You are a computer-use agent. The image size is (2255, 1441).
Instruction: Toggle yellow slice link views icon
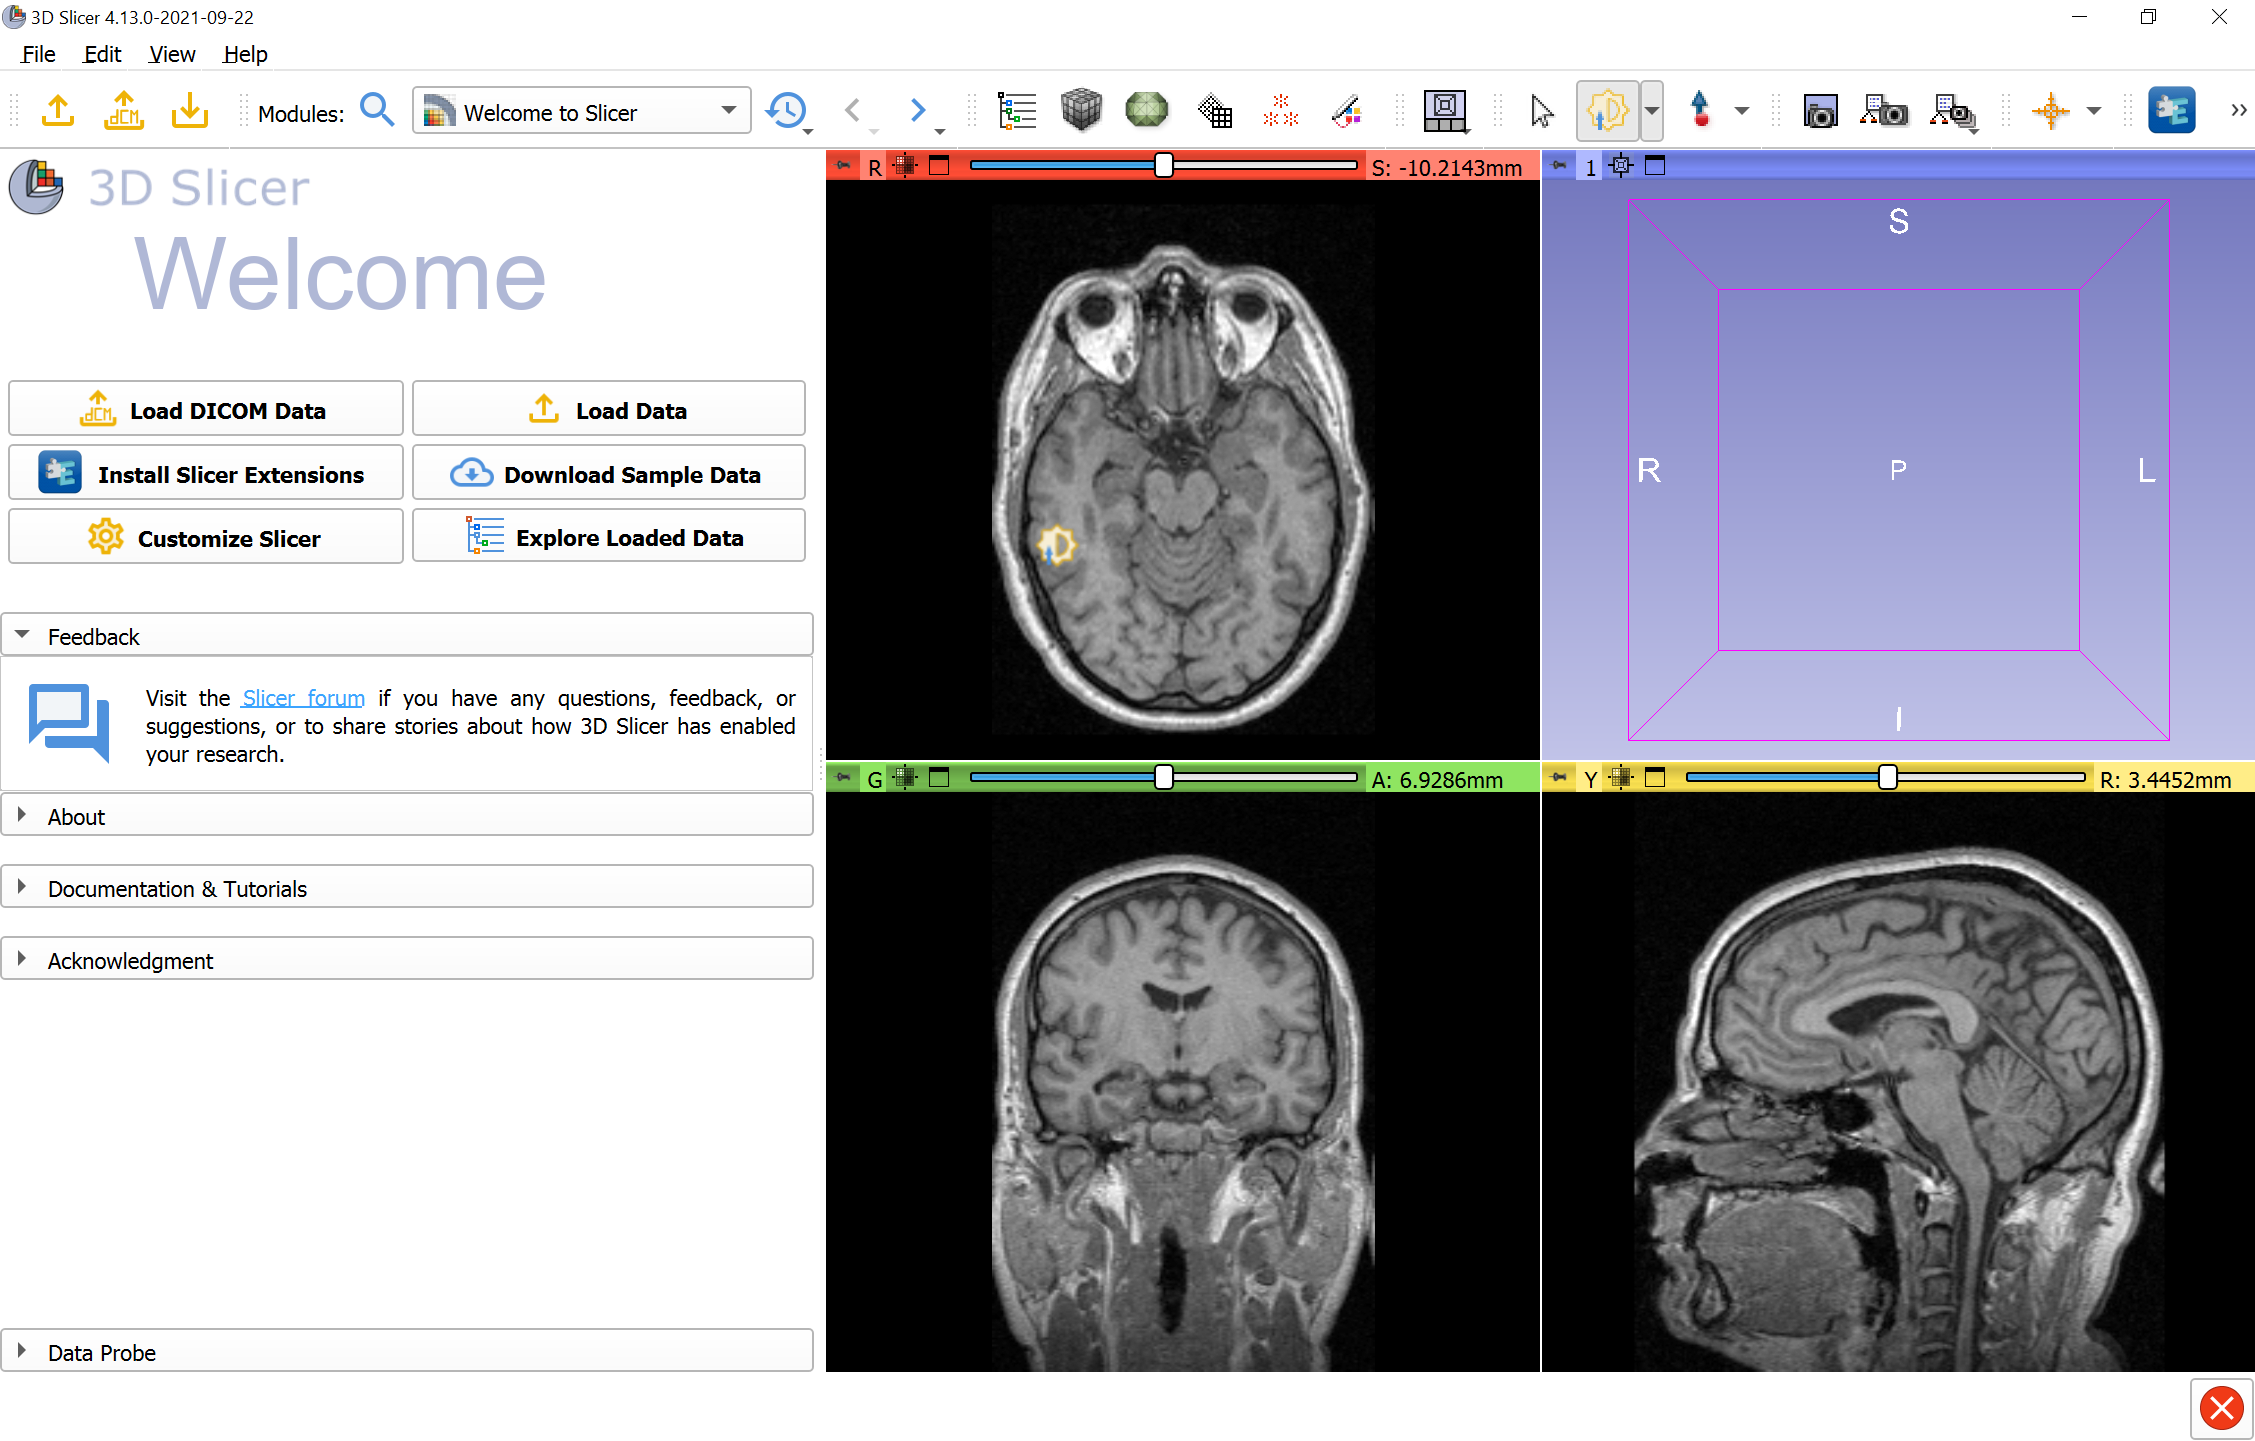tap(1622, 778)
